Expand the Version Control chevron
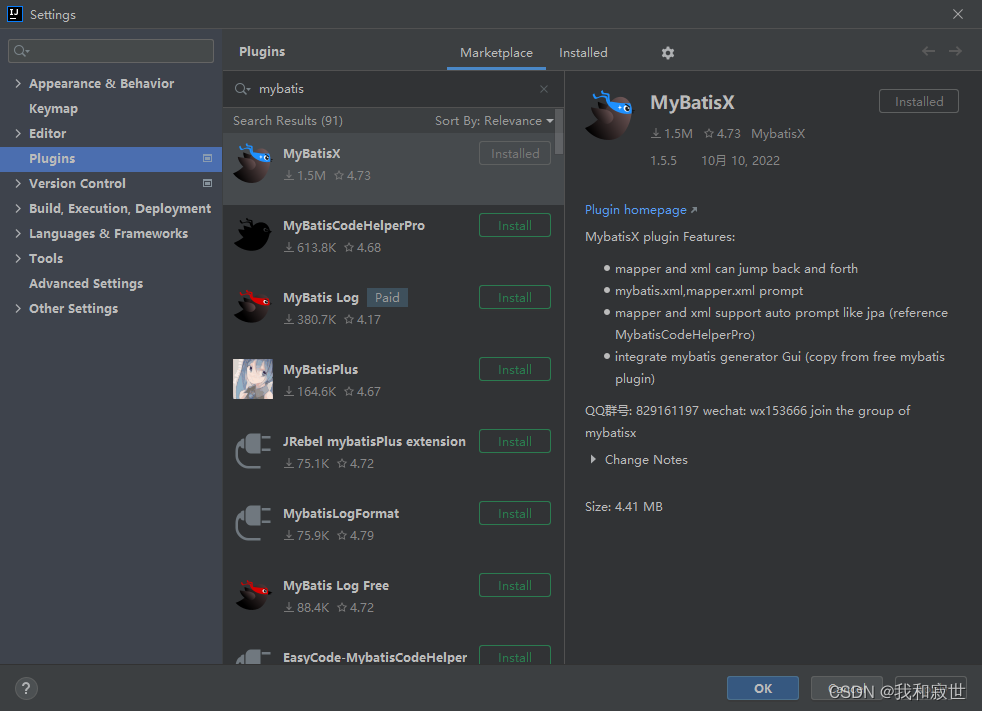 pos(18,184)
